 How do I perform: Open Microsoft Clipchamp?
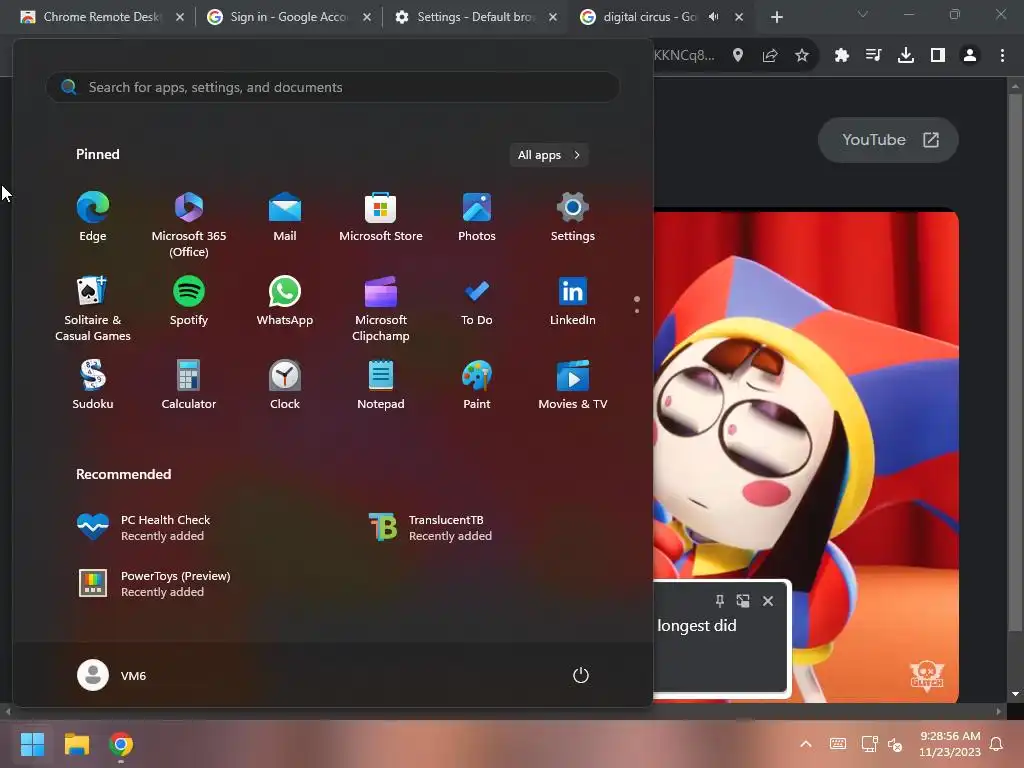pyautogui.click(x=381, y=308)
